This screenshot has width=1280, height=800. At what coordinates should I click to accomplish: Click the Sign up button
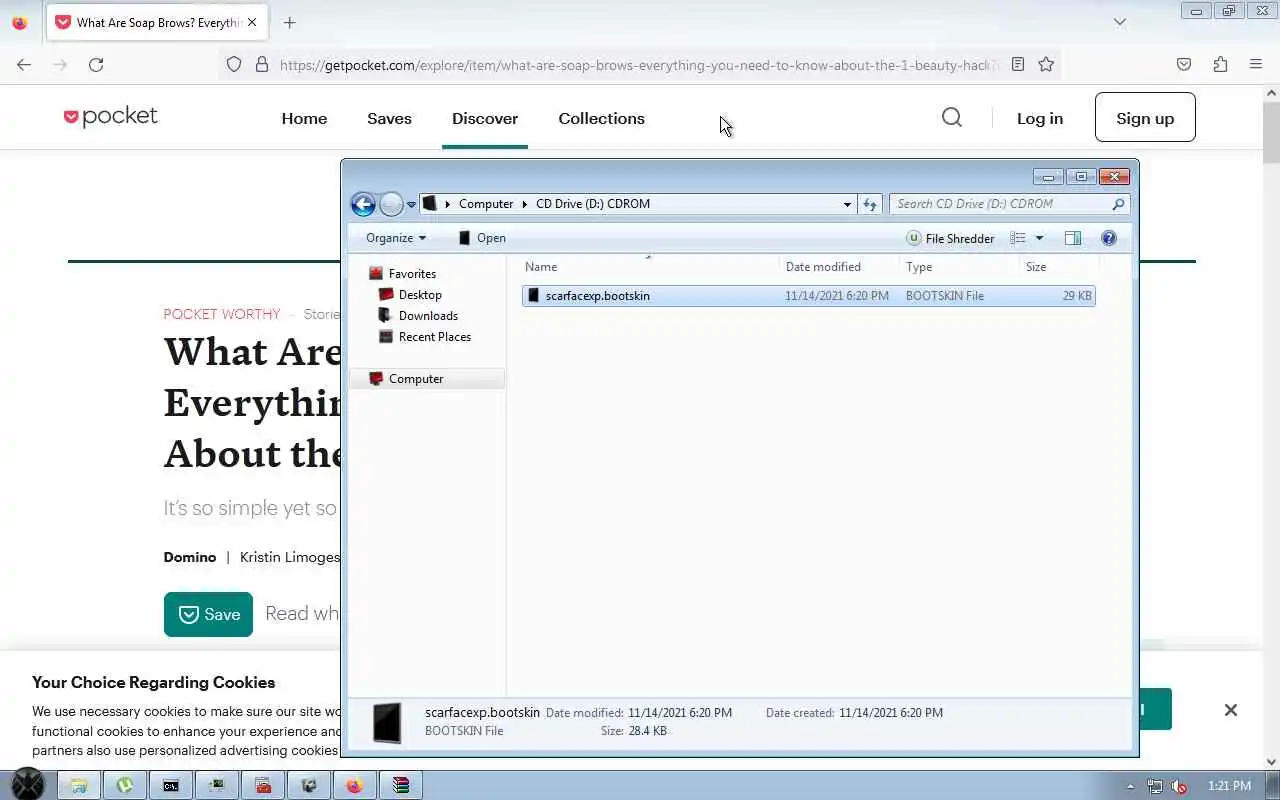point(1145,118)
